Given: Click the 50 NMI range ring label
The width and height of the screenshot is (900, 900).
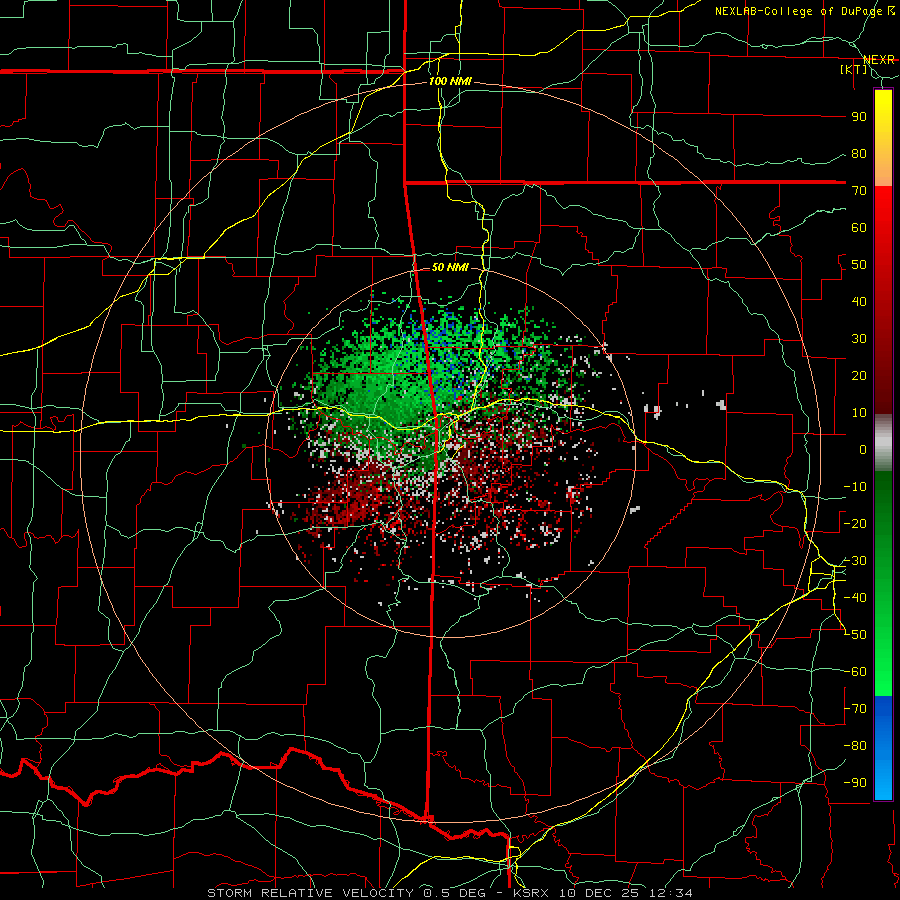Looking at the screenshot, I should [x=450, y=267].
